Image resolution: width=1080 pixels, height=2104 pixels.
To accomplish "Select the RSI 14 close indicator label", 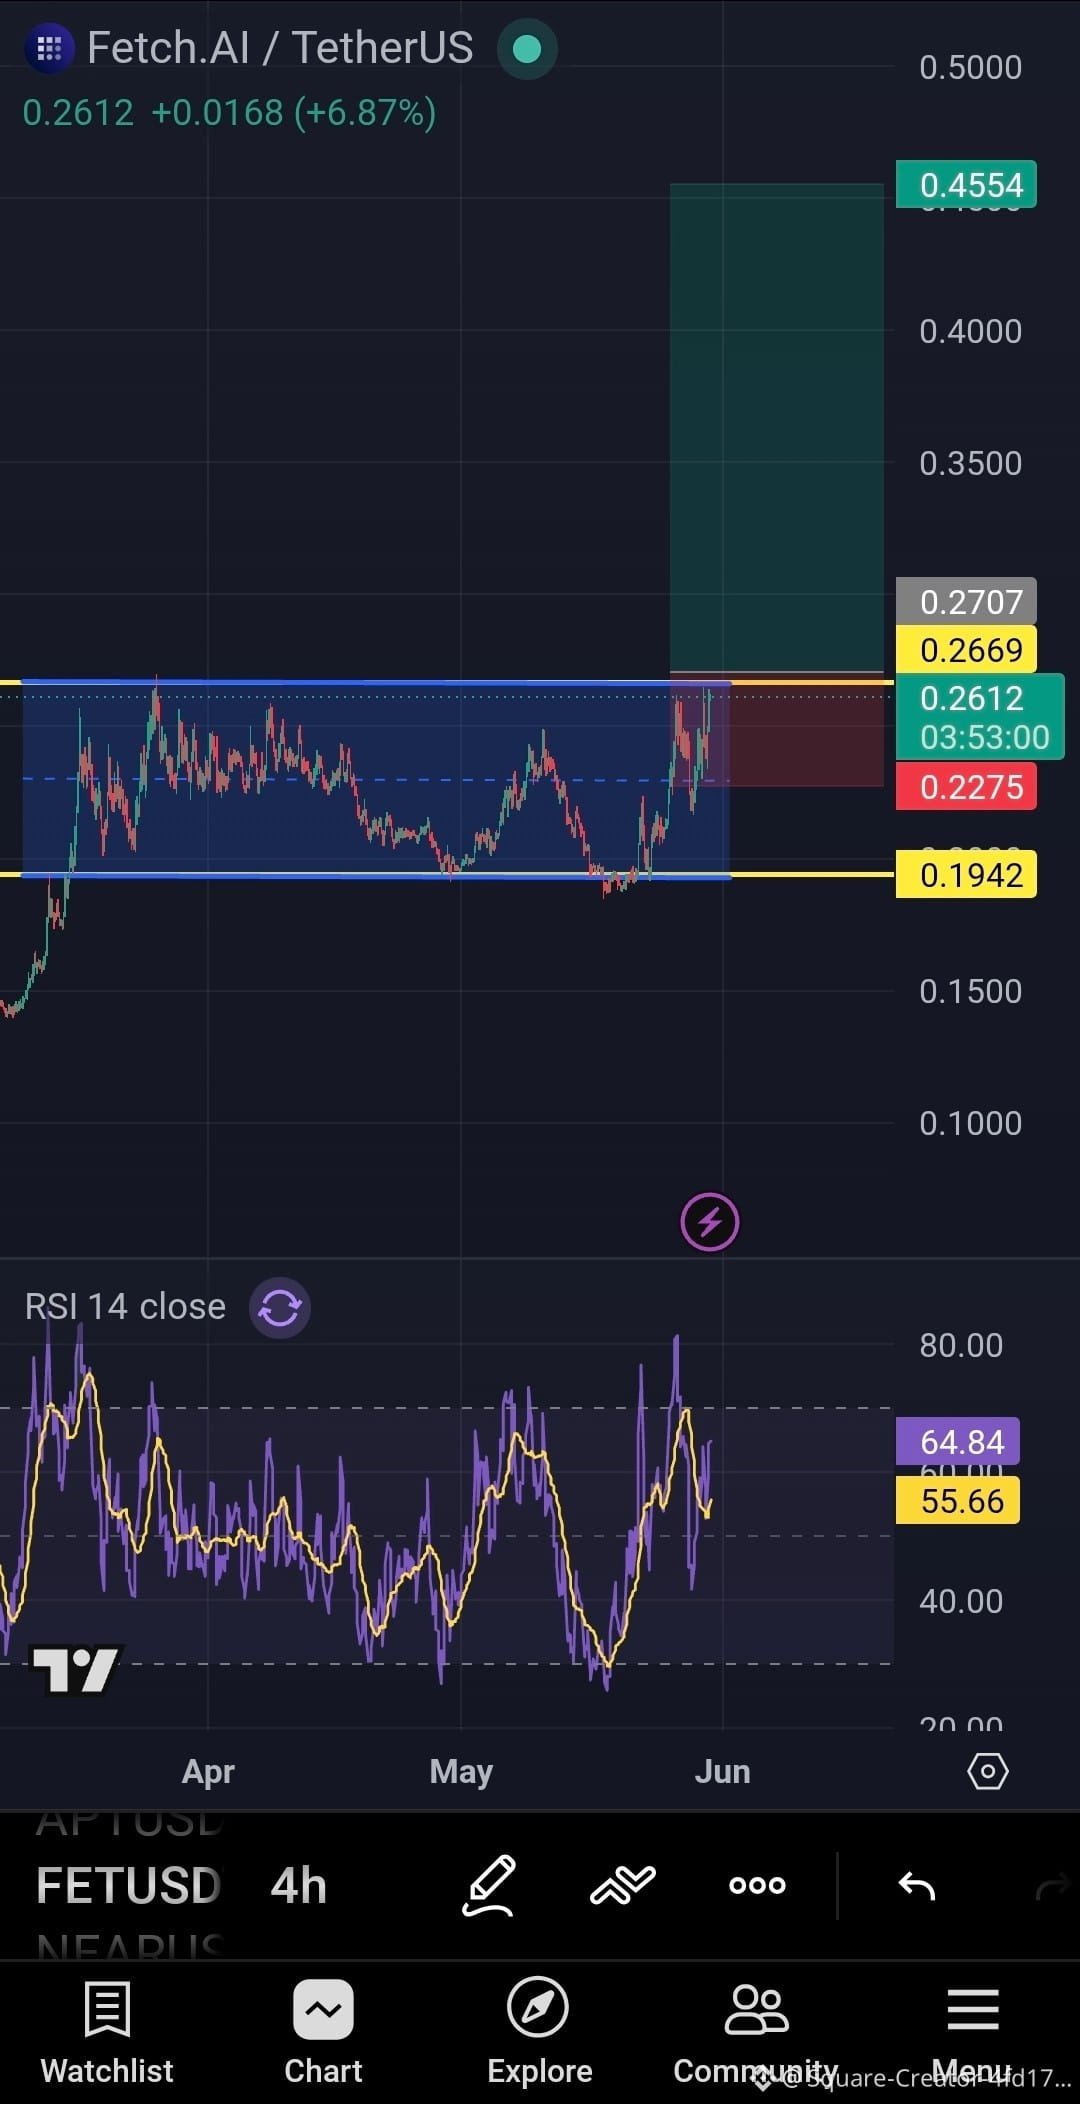I will click(x=125, y=1307).
